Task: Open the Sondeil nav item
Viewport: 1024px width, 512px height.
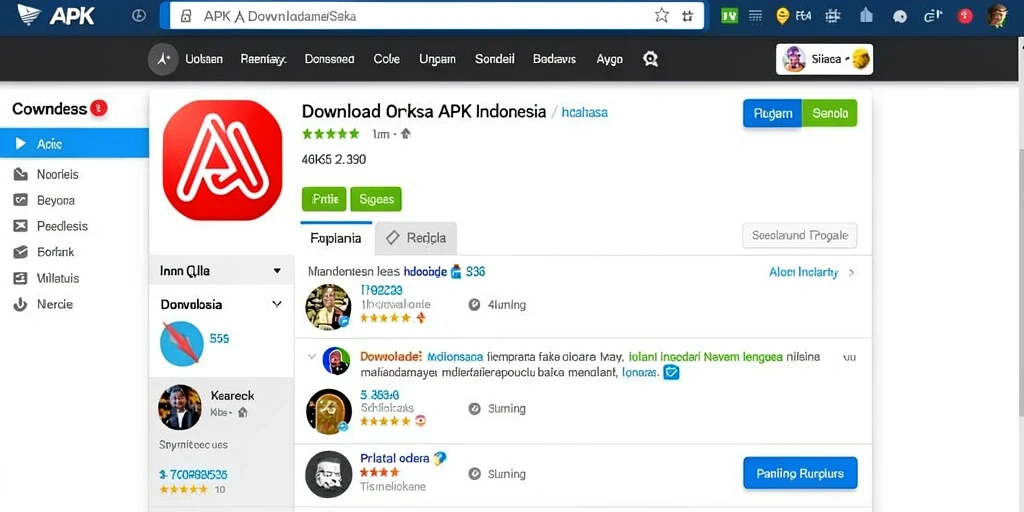Action: click(495, 59)
